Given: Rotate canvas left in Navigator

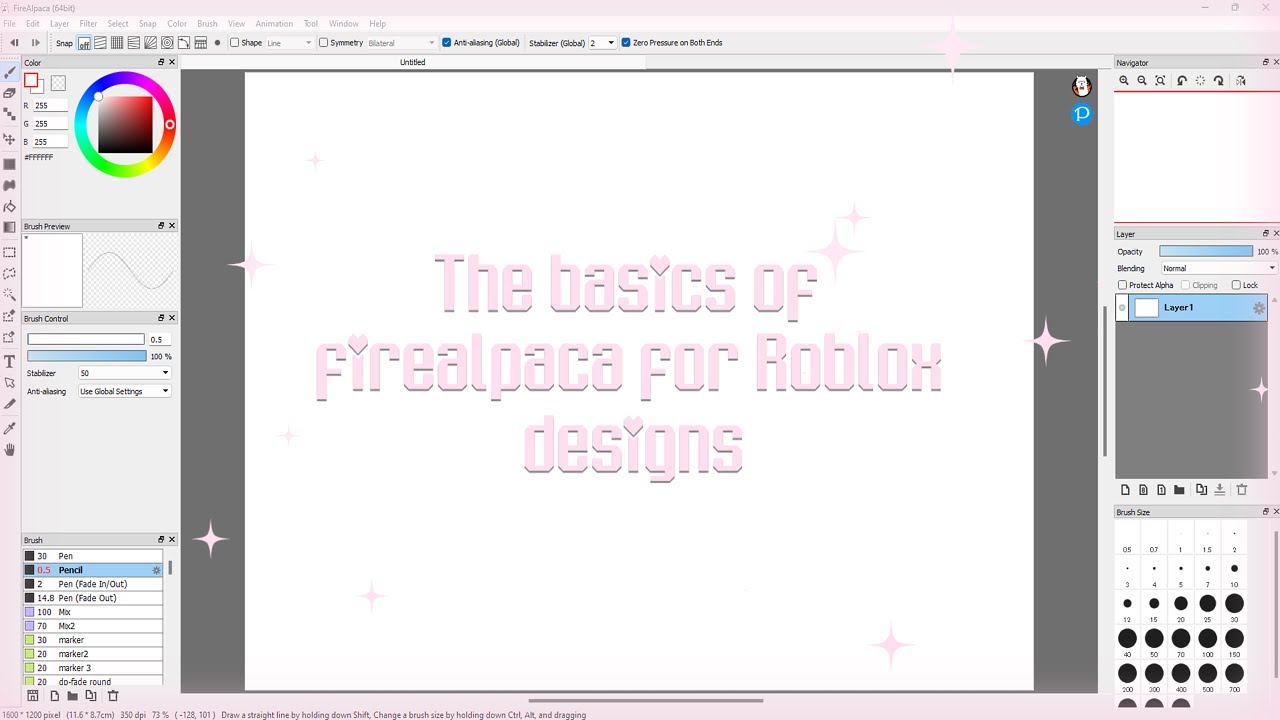Looking at the screenshot, I should [x=1182, y=81].
